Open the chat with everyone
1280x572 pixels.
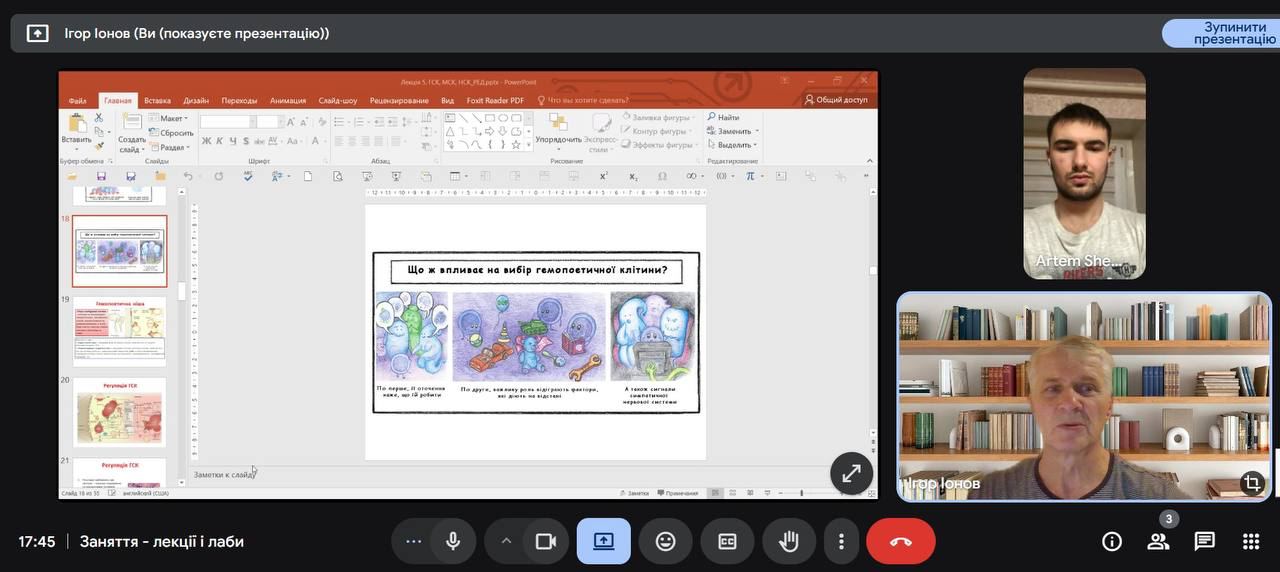[1205, 541]
